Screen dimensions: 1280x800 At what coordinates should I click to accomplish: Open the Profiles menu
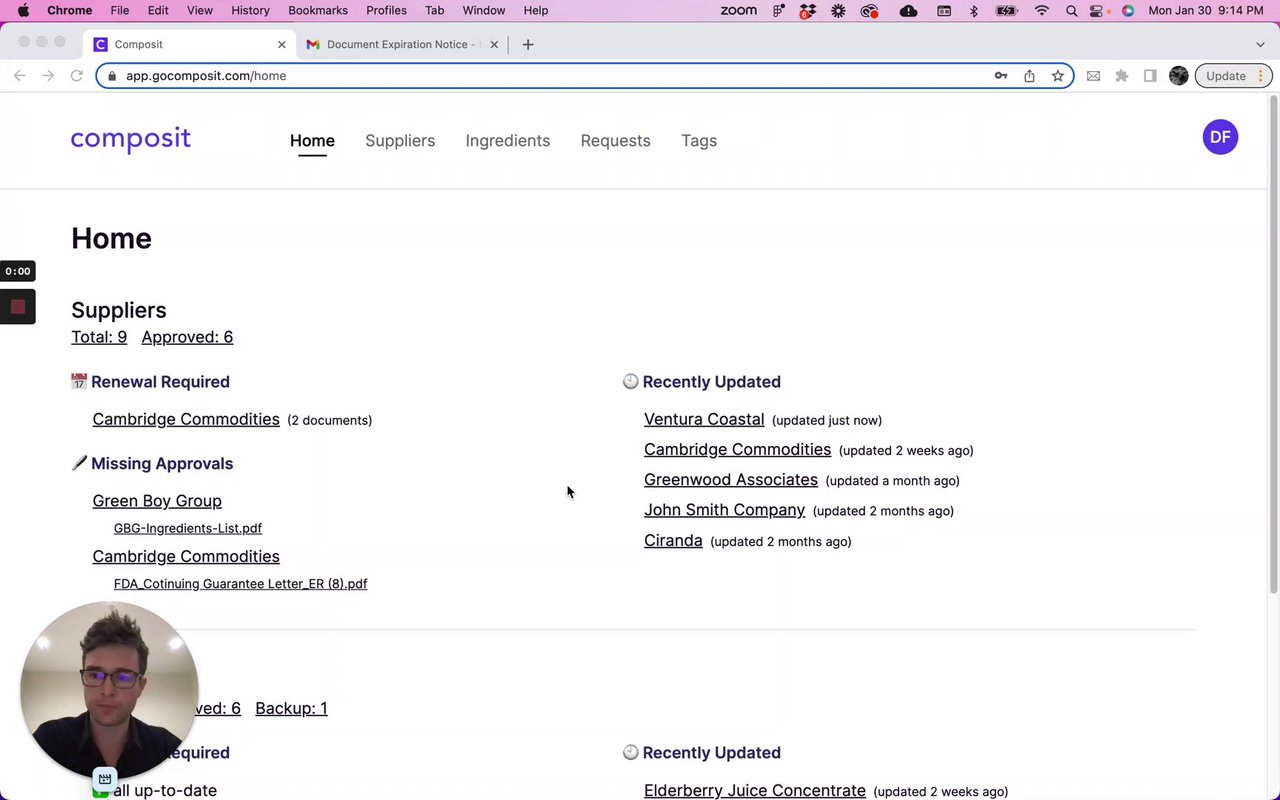tap(386, 10)
